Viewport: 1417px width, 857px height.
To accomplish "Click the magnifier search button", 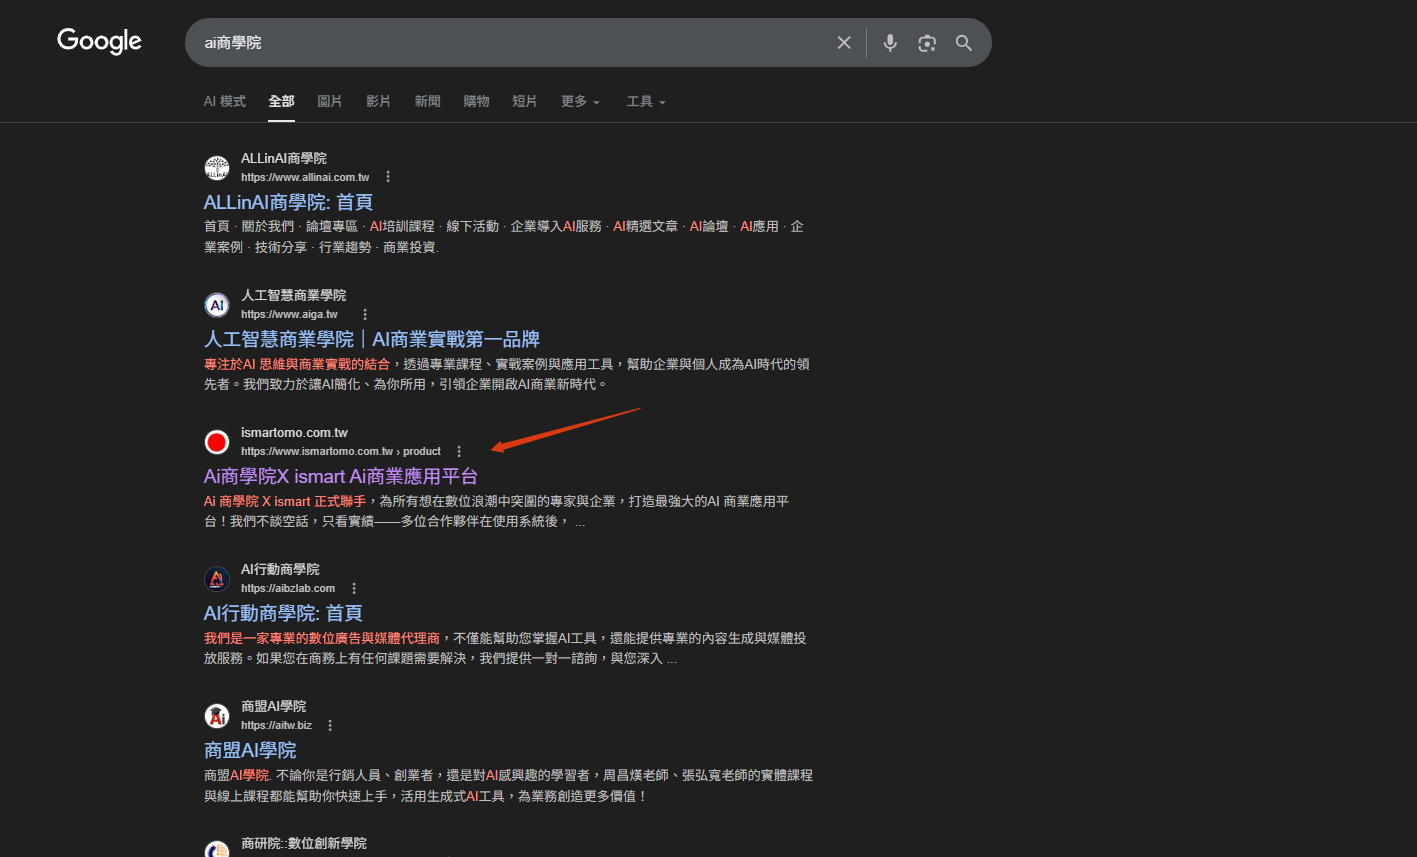I will pos(964,43).
